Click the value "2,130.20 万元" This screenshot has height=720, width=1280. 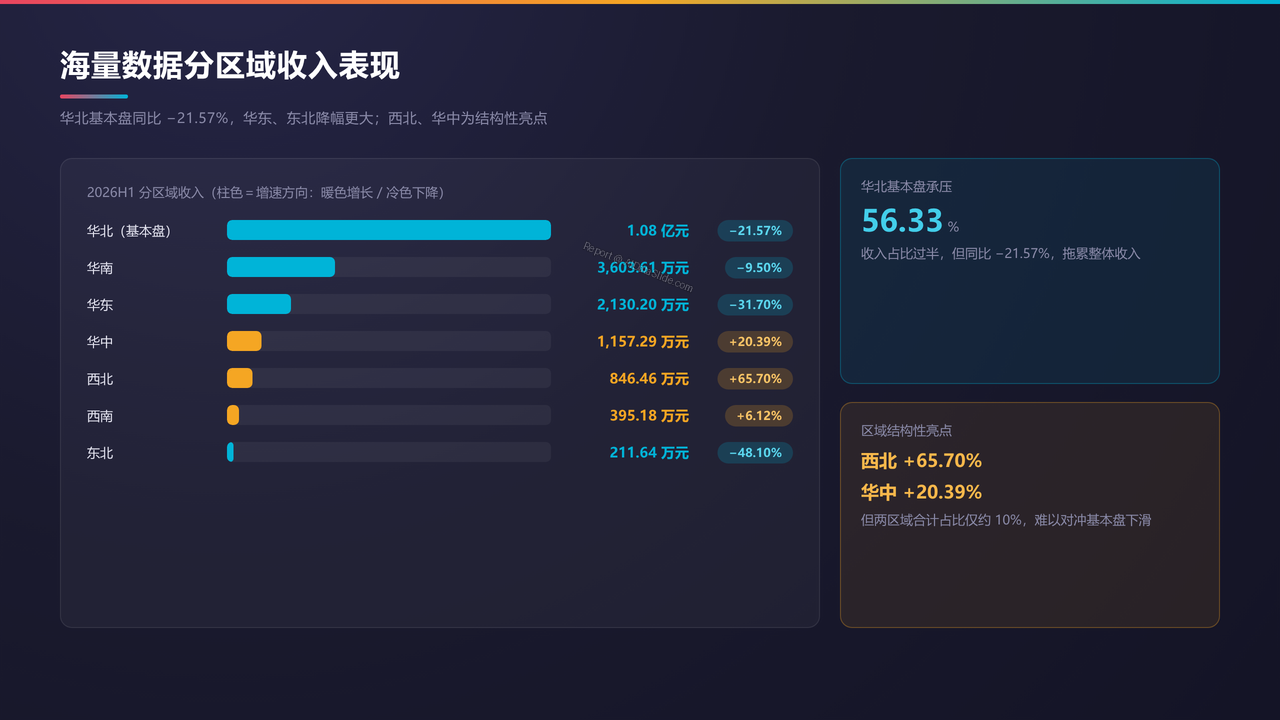point(643,305)
